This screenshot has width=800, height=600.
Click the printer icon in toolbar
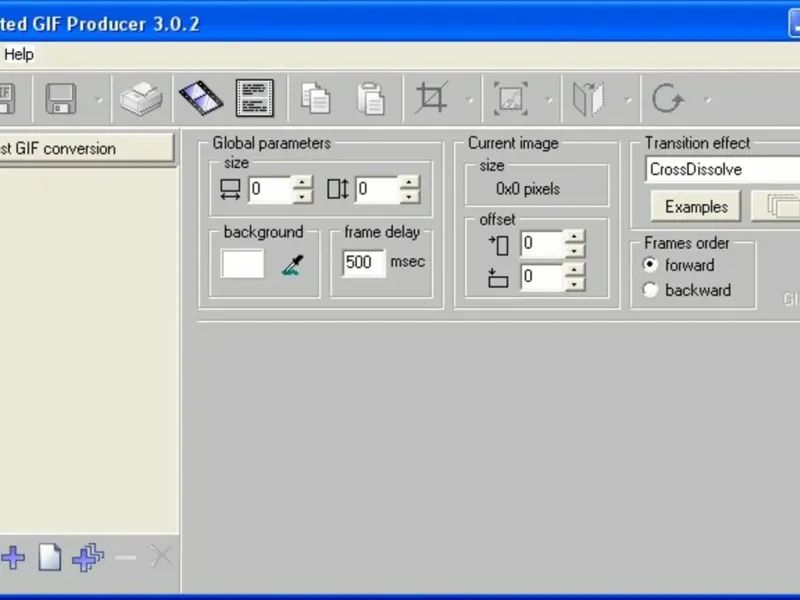[141, 98]
